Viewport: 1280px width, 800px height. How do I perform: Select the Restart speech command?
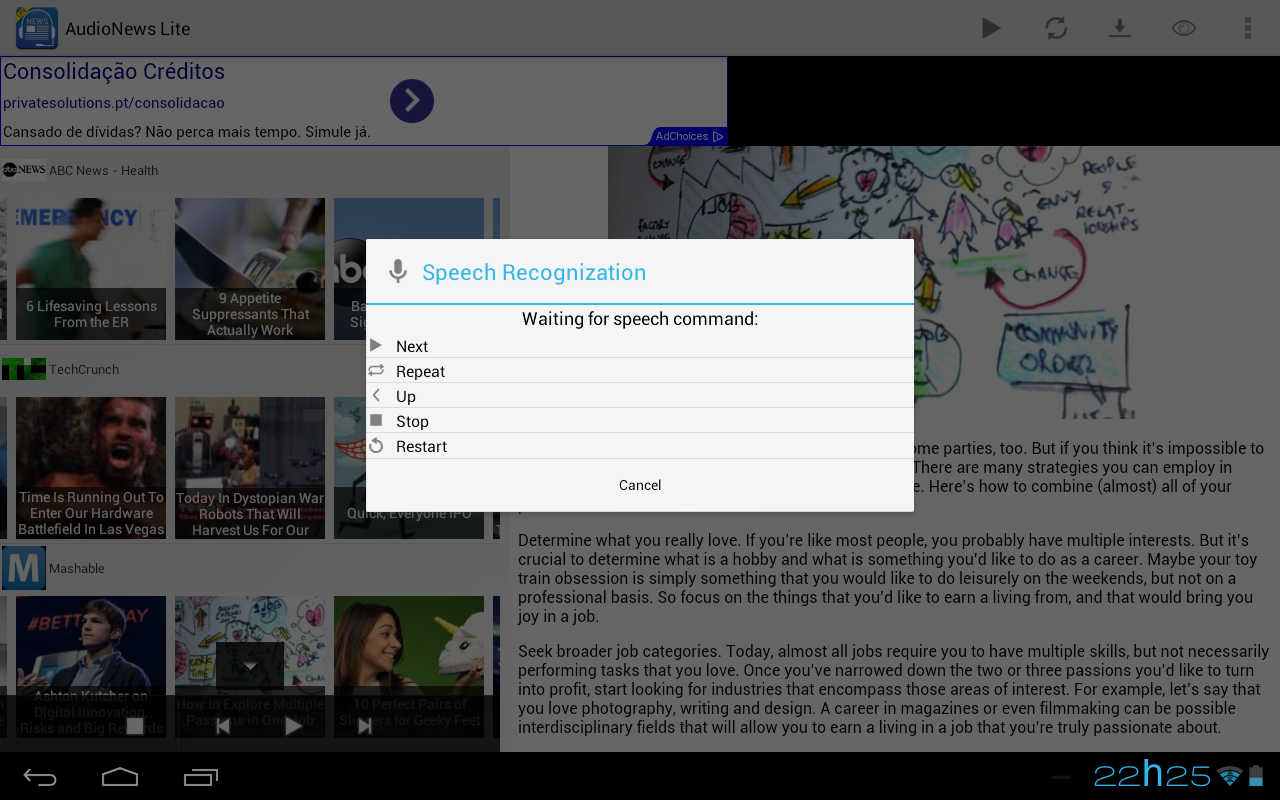coord(640,446)
